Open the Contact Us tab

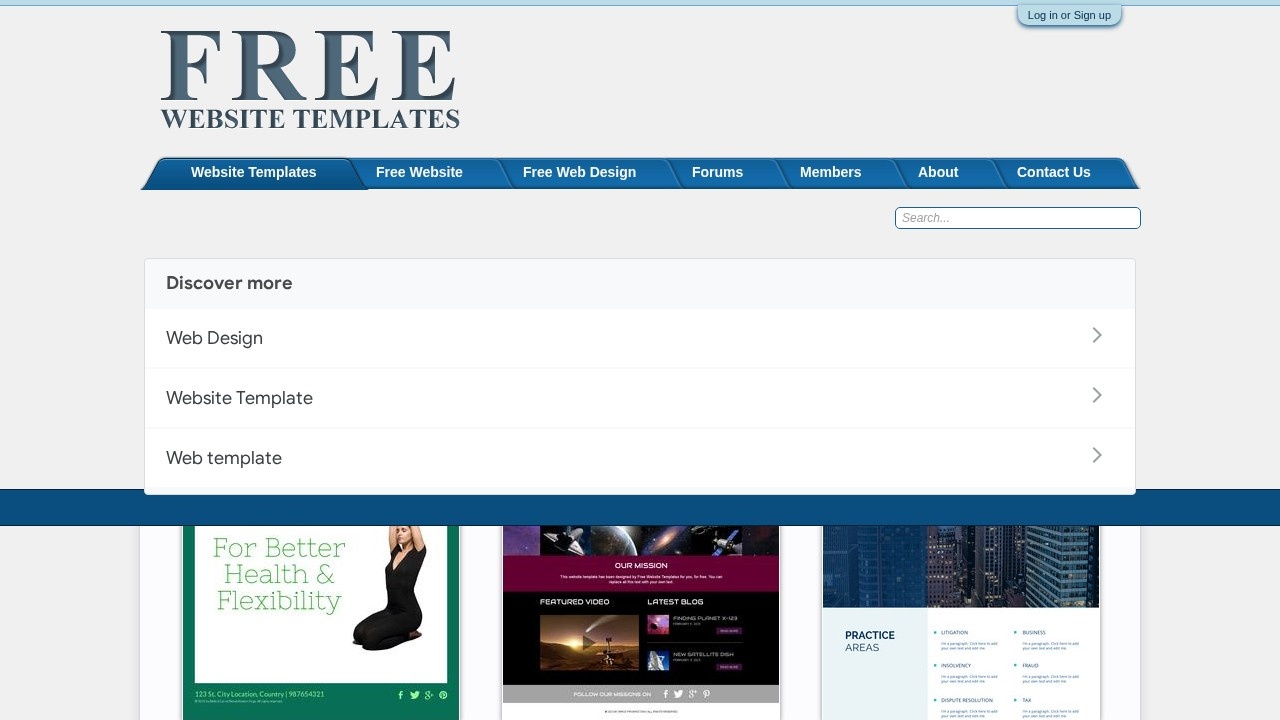(x=1053, y=172)
